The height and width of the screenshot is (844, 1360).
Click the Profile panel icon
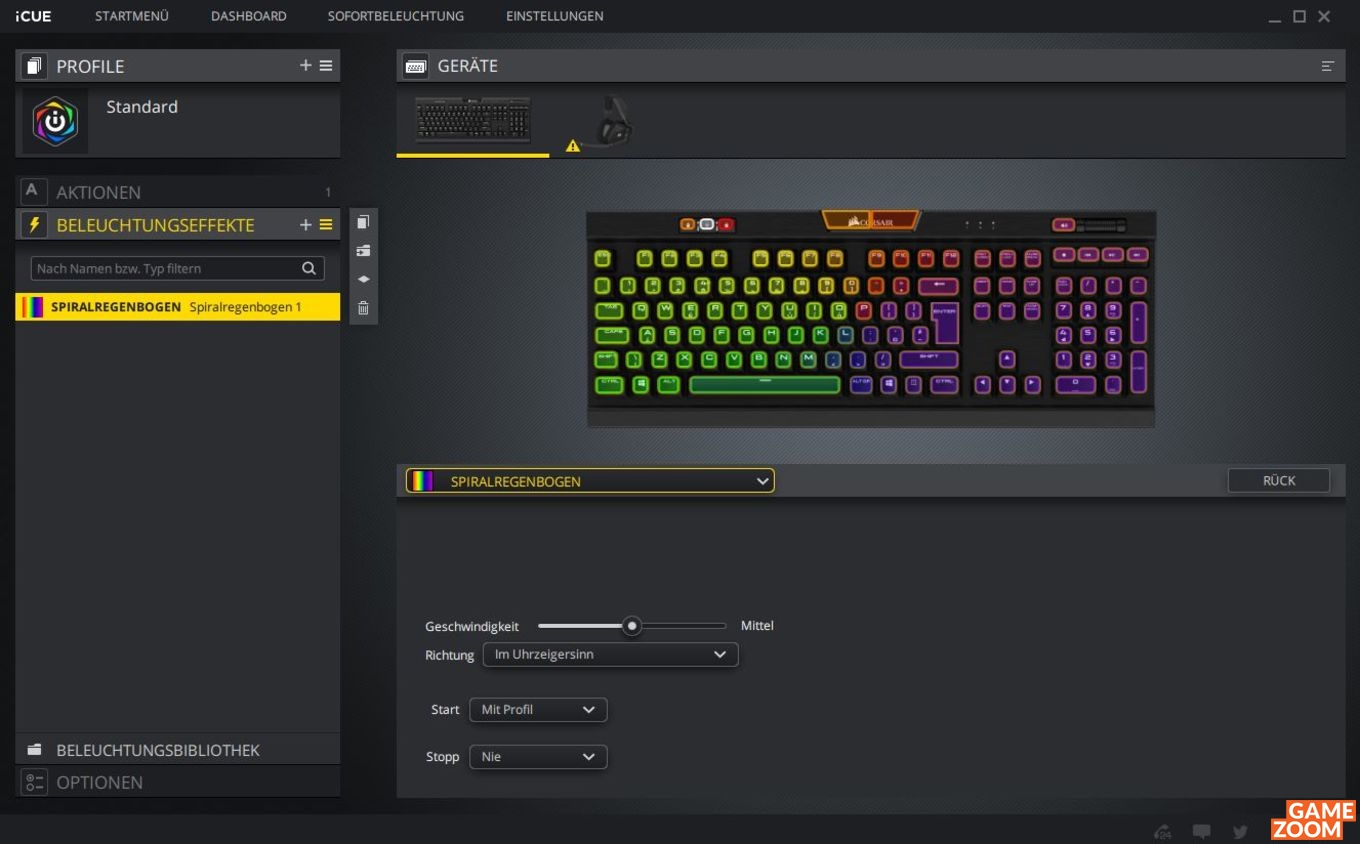point(35,66)
